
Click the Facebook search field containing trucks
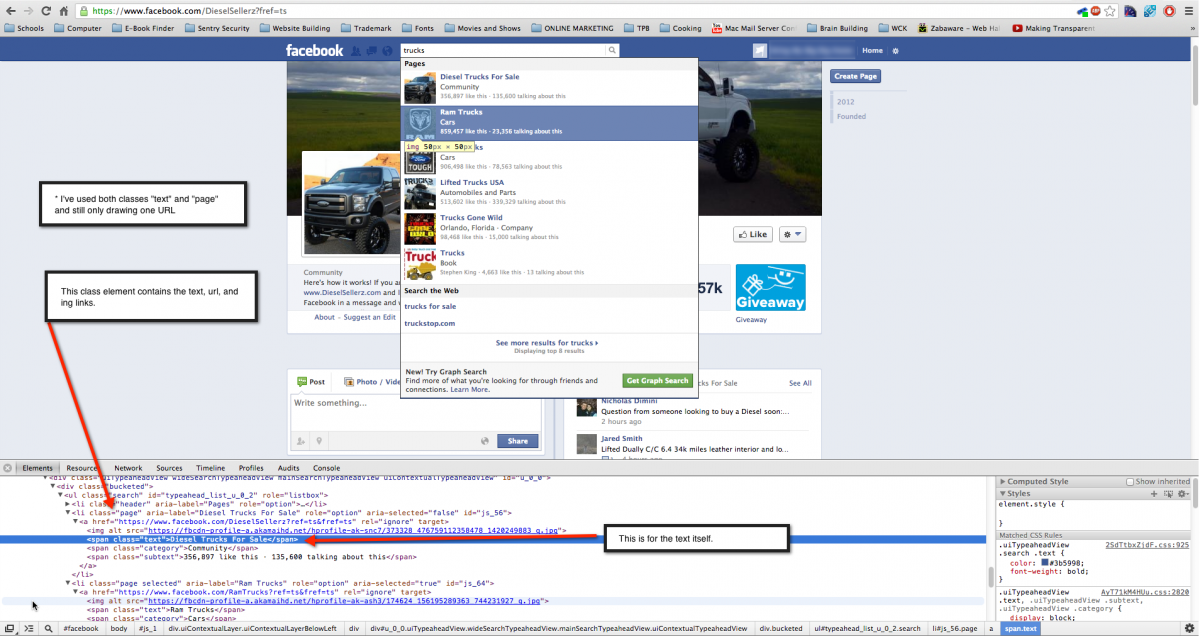pyautogui.click(x=503, y=50)
